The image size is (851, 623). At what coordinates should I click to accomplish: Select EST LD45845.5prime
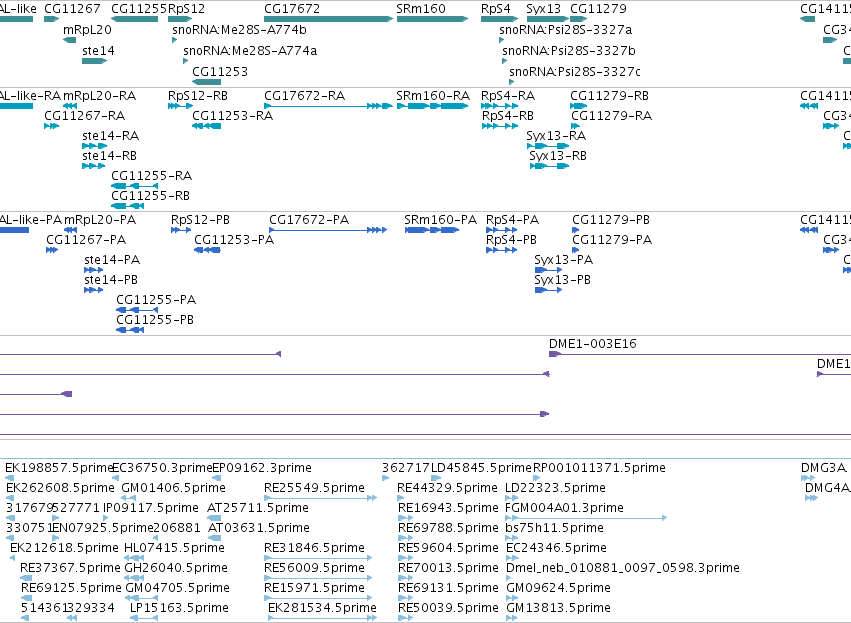(x=481, y=468)
